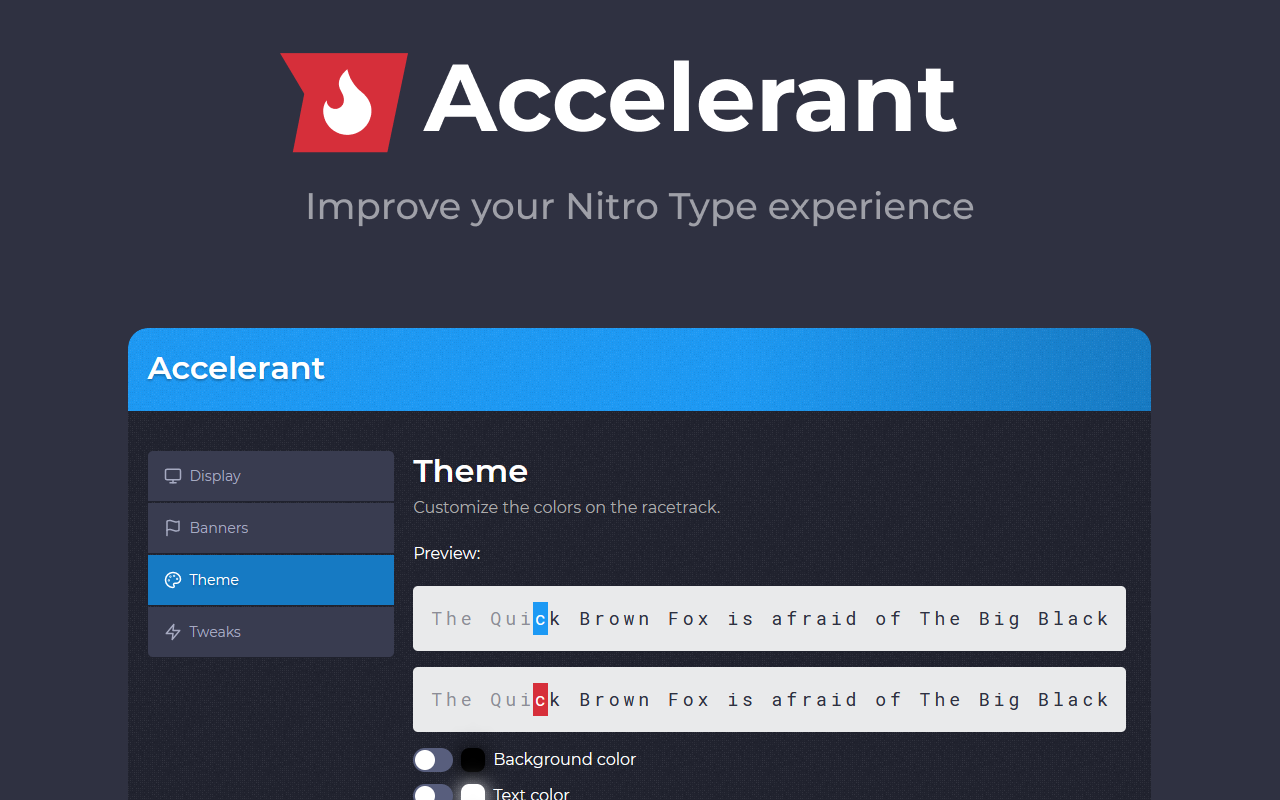The width and height of the screenshot is (1280, 800).
Task: Click the red flame logo icon
Action: (344, 102)
